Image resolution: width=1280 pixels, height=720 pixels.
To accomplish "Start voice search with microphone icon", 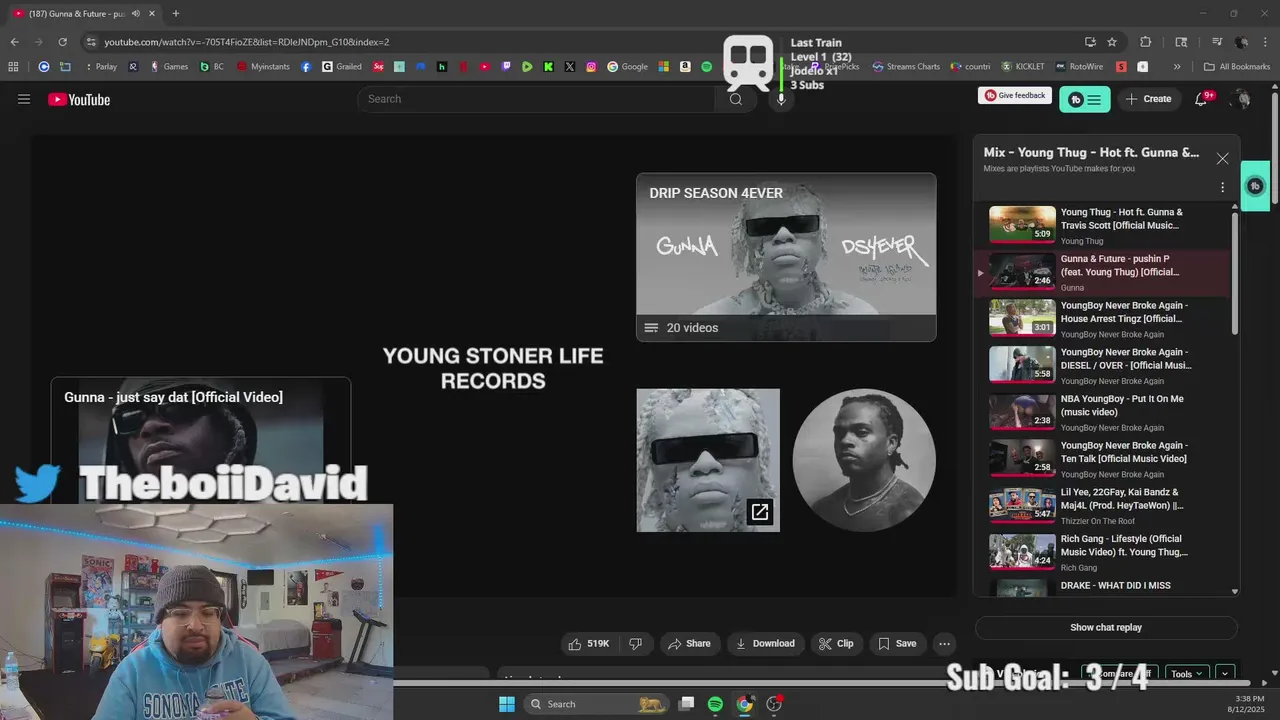I will click(x=781, y=99).
